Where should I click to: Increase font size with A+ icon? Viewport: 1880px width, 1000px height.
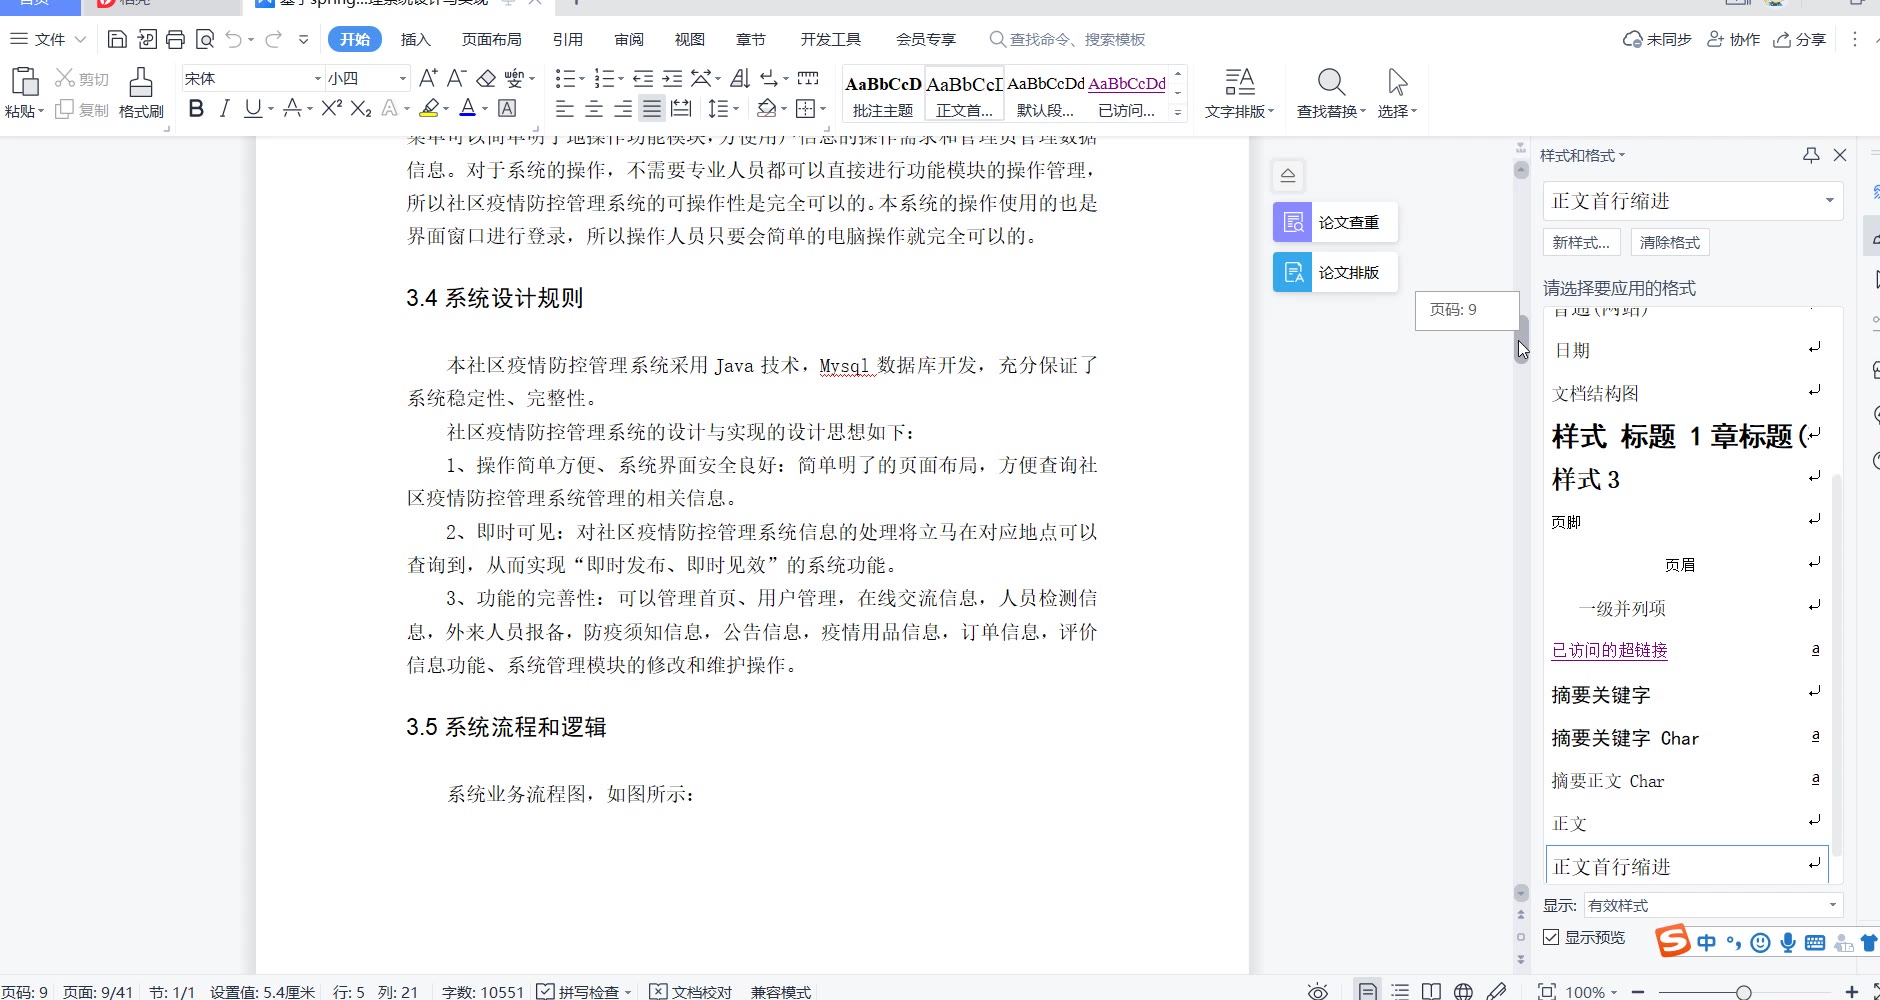tap(428, 78)
